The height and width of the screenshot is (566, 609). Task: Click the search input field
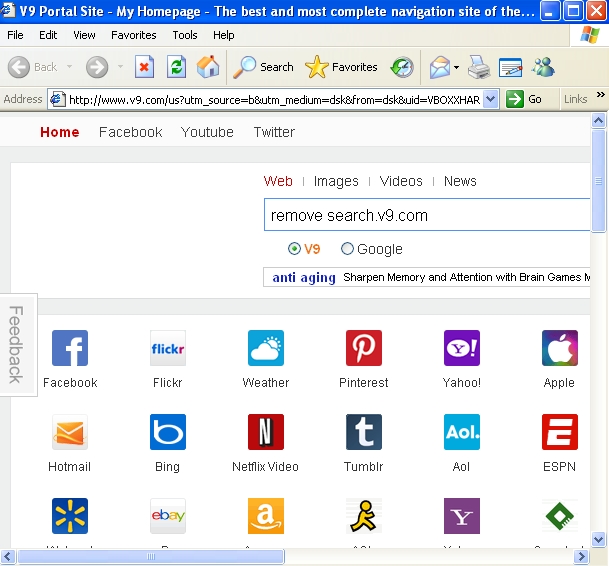coord(420,215)
